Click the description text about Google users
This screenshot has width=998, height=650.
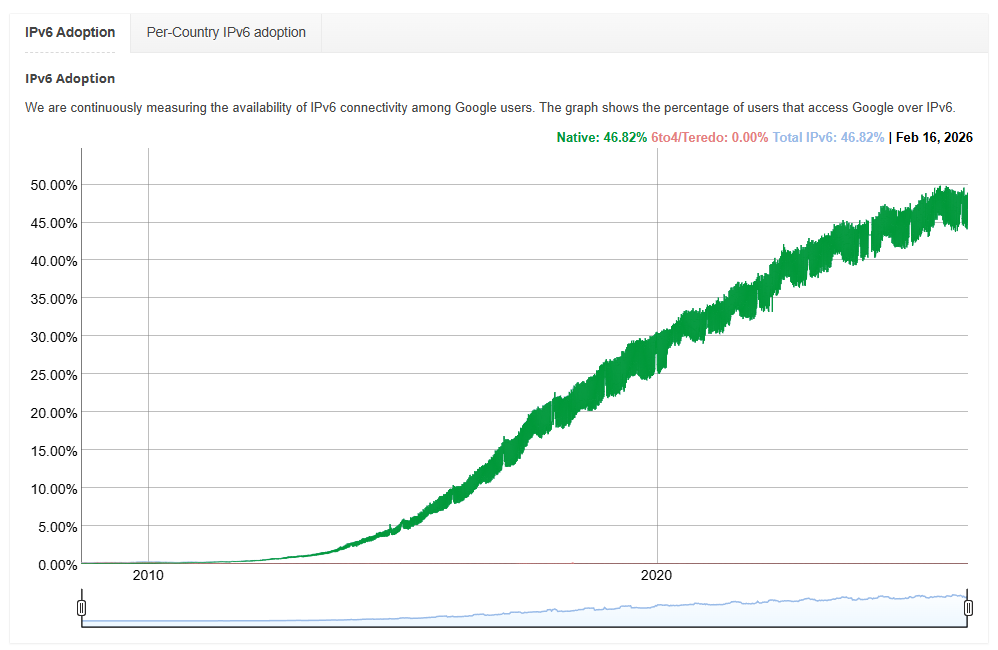point(490,107)
